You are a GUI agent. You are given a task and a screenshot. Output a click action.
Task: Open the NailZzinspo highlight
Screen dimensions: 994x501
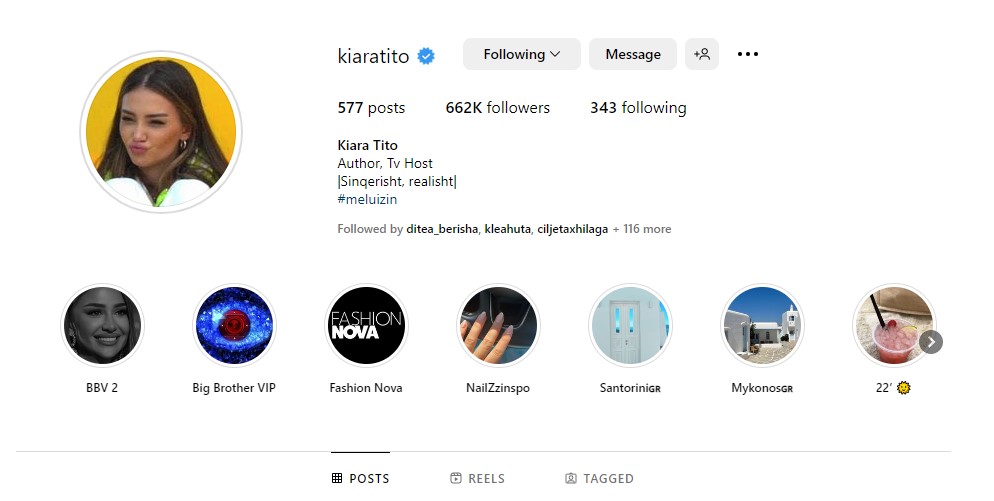(498, 325)
